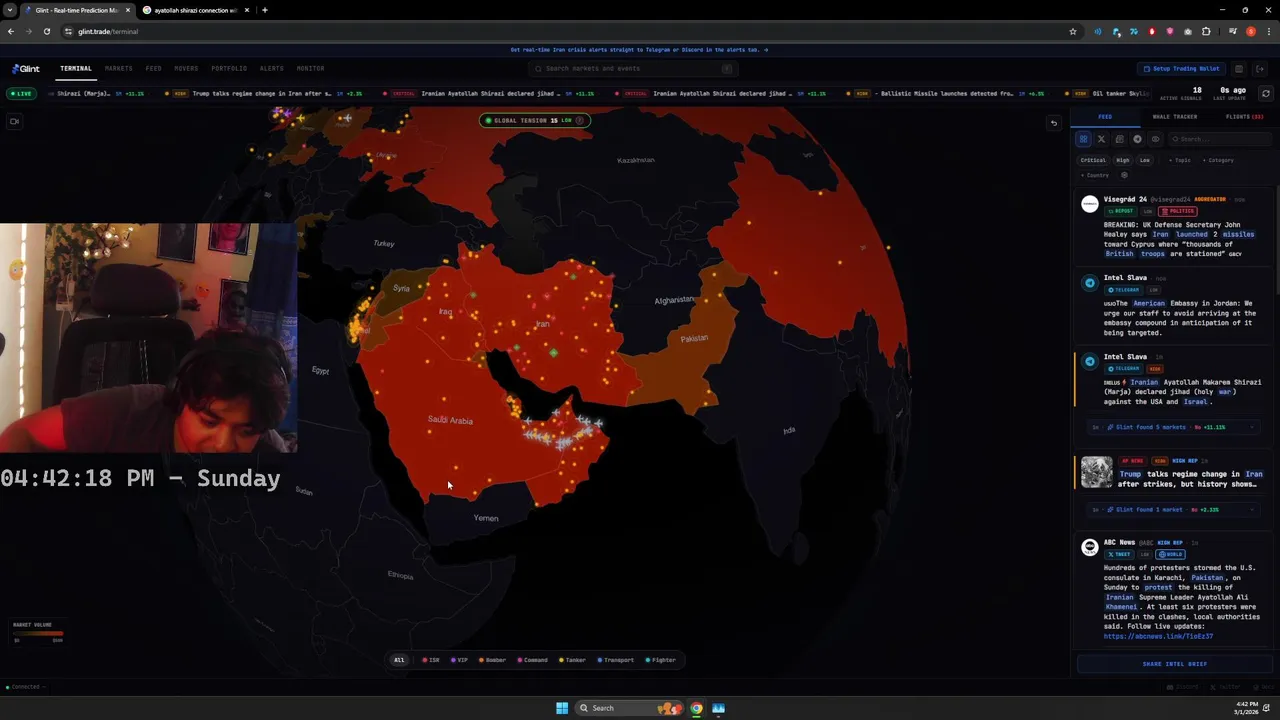Toggle Transport aircraft filter
Image resolution: width=1280 pixels, height=720 pixels.
tap(616, 660)
